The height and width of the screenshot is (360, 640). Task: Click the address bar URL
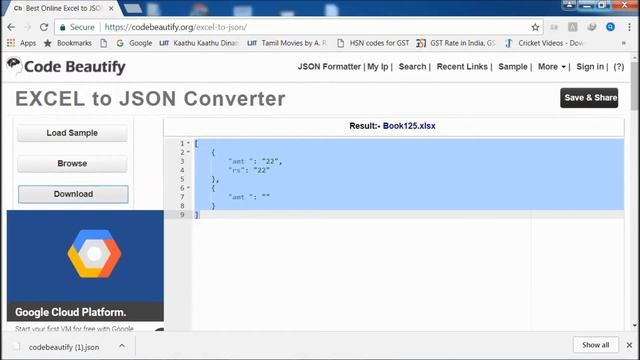176,27
